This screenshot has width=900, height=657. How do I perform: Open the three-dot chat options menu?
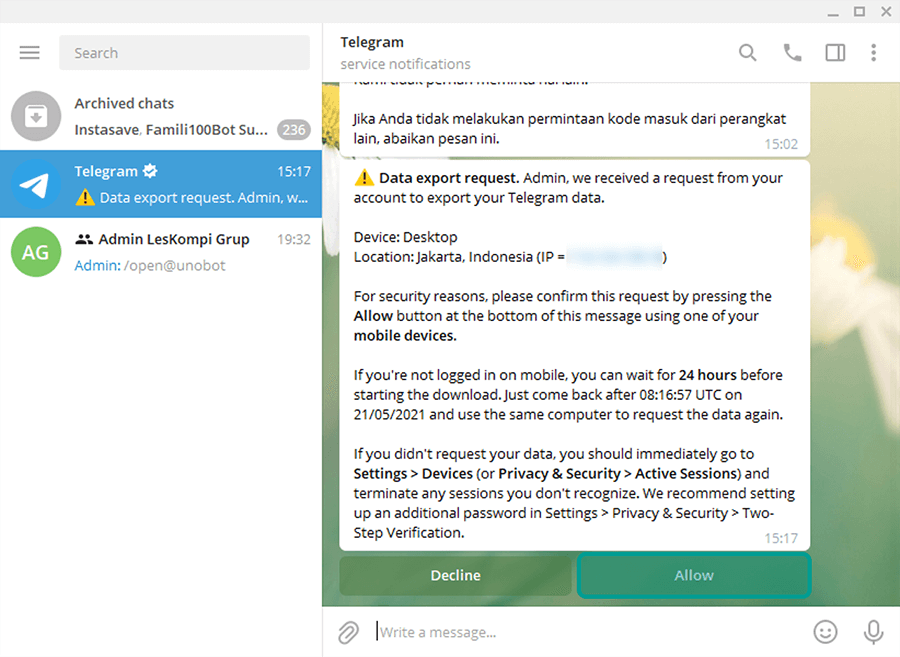874,53
